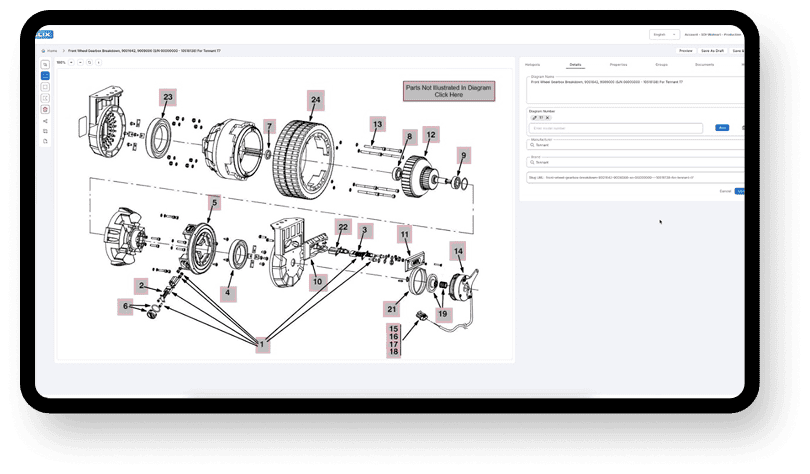Screen dimensions: 810x474
Task: Reset diagram view with circular arrow button
Action: point(89,62)
